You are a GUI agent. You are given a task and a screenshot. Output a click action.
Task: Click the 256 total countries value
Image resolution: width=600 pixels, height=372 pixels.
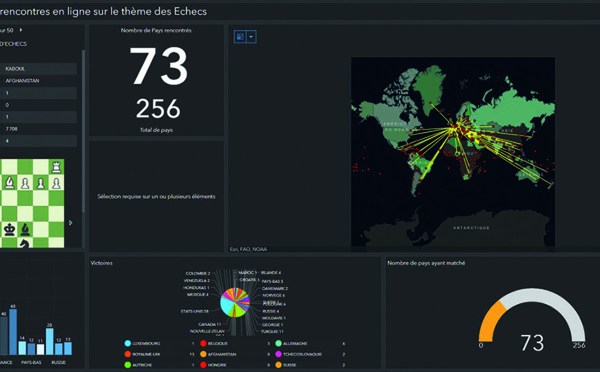[x=158, y=109]
